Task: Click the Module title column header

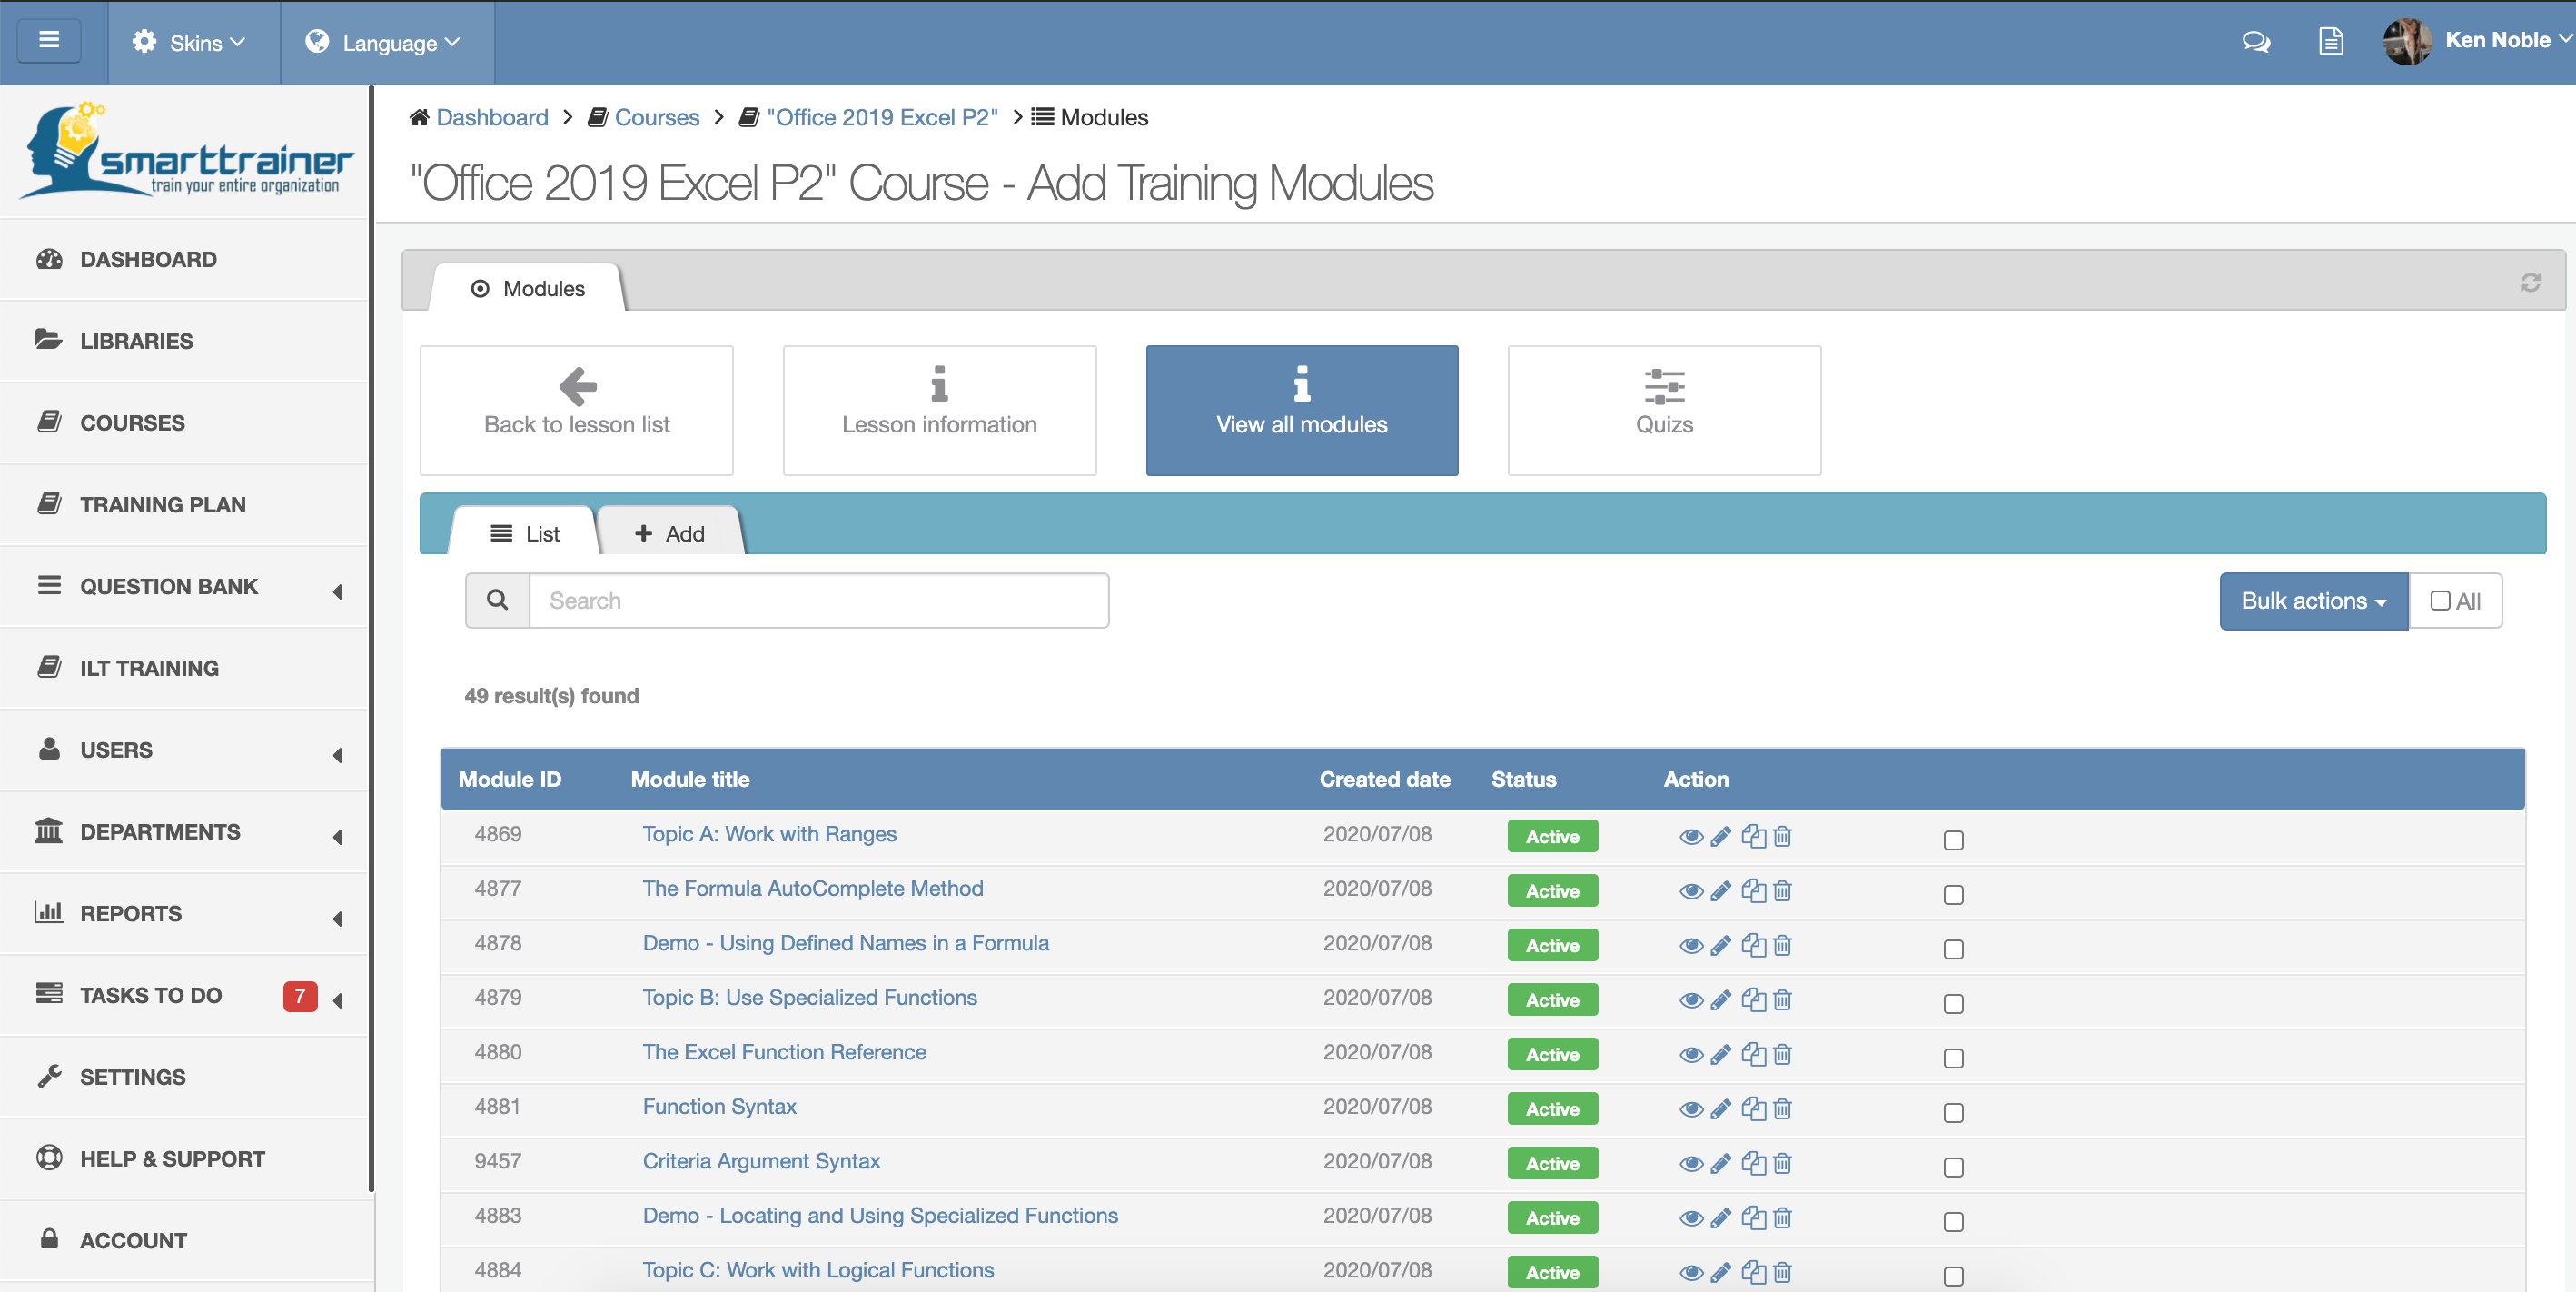Action: [x=690, y=779]
